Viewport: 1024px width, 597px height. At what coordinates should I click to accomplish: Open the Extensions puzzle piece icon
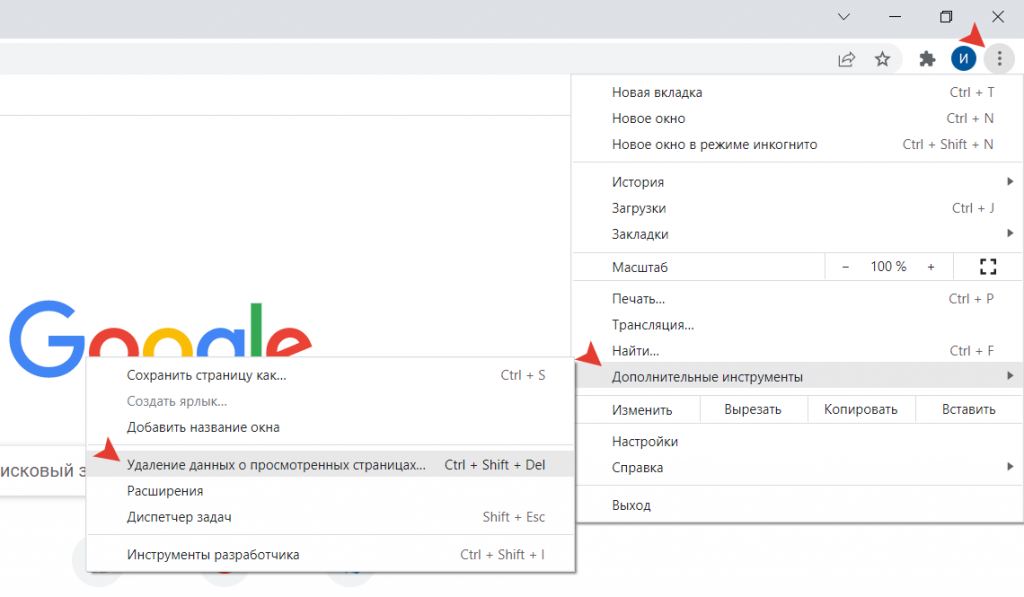tap(927, 59)
